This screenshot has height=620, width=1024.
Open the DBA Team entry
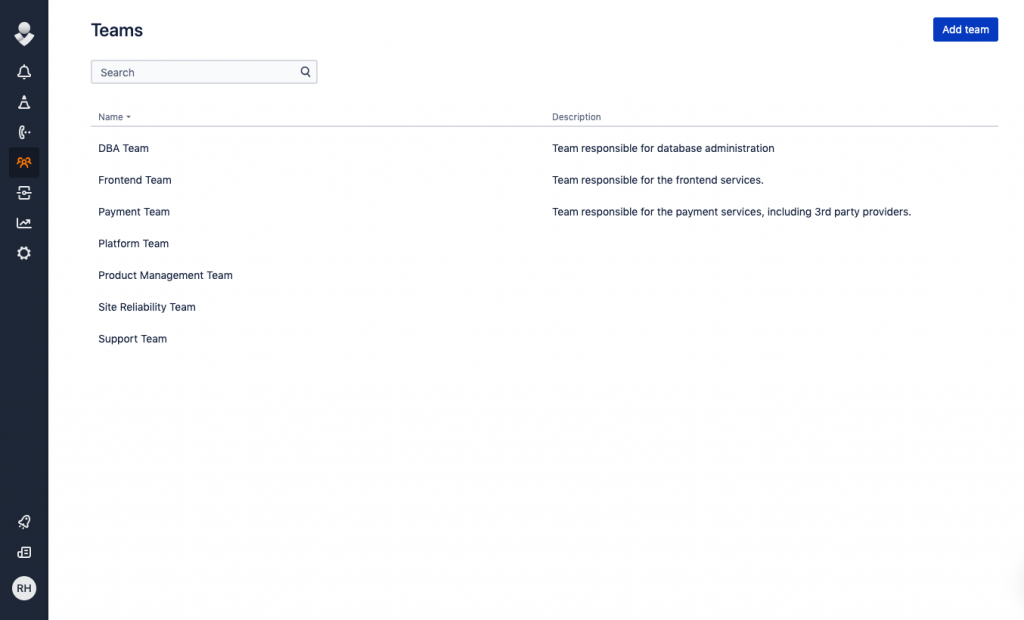[123, 148]
